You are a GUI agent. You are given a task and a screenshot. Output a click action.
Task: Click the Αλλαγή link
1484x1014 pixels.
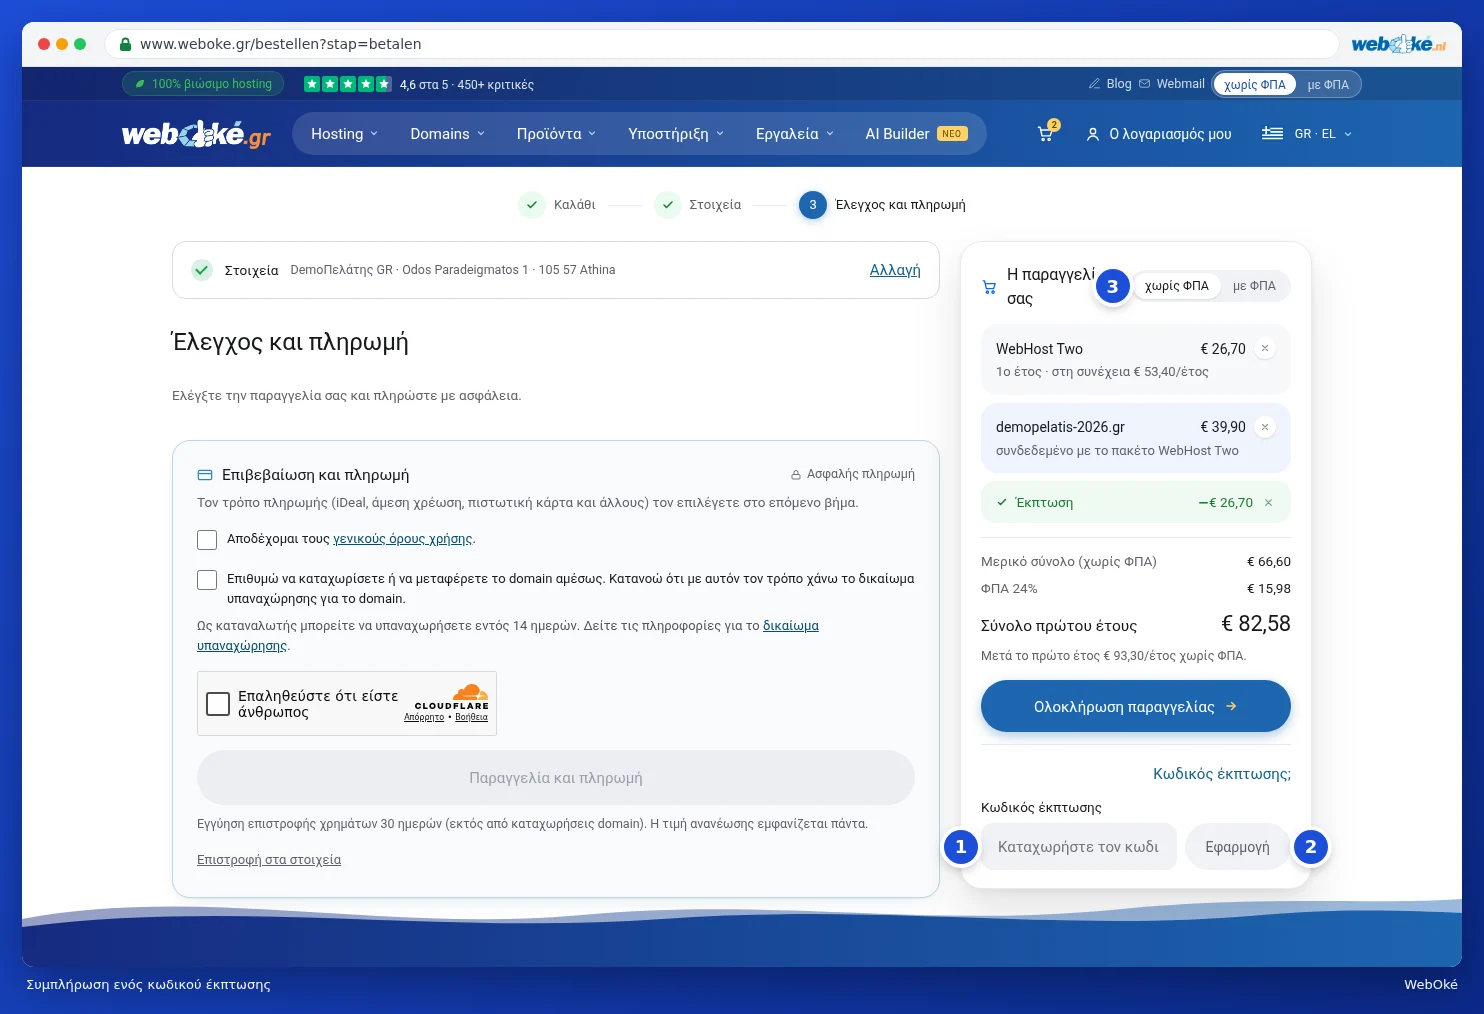[895, 270]
